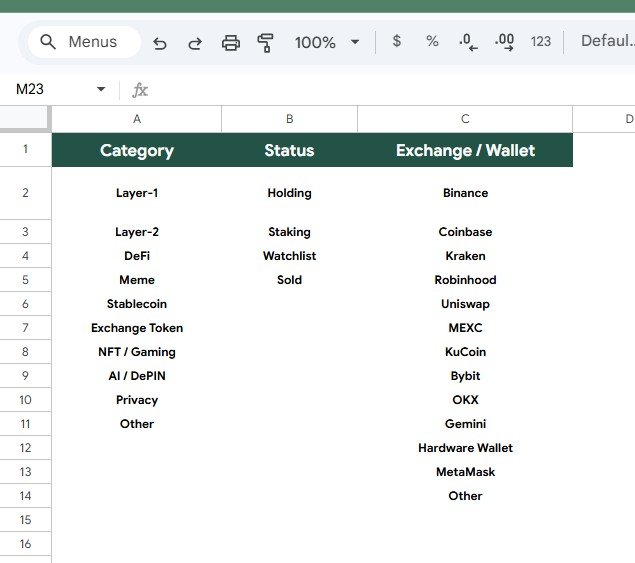Select the Layer-2 cell
The image size is (635, 563).
(137, 232)
